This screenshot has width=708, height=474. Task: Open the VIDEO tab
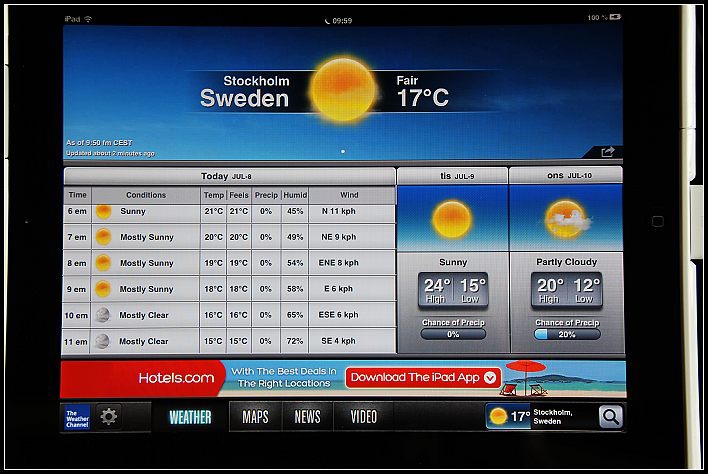point(363,417)
